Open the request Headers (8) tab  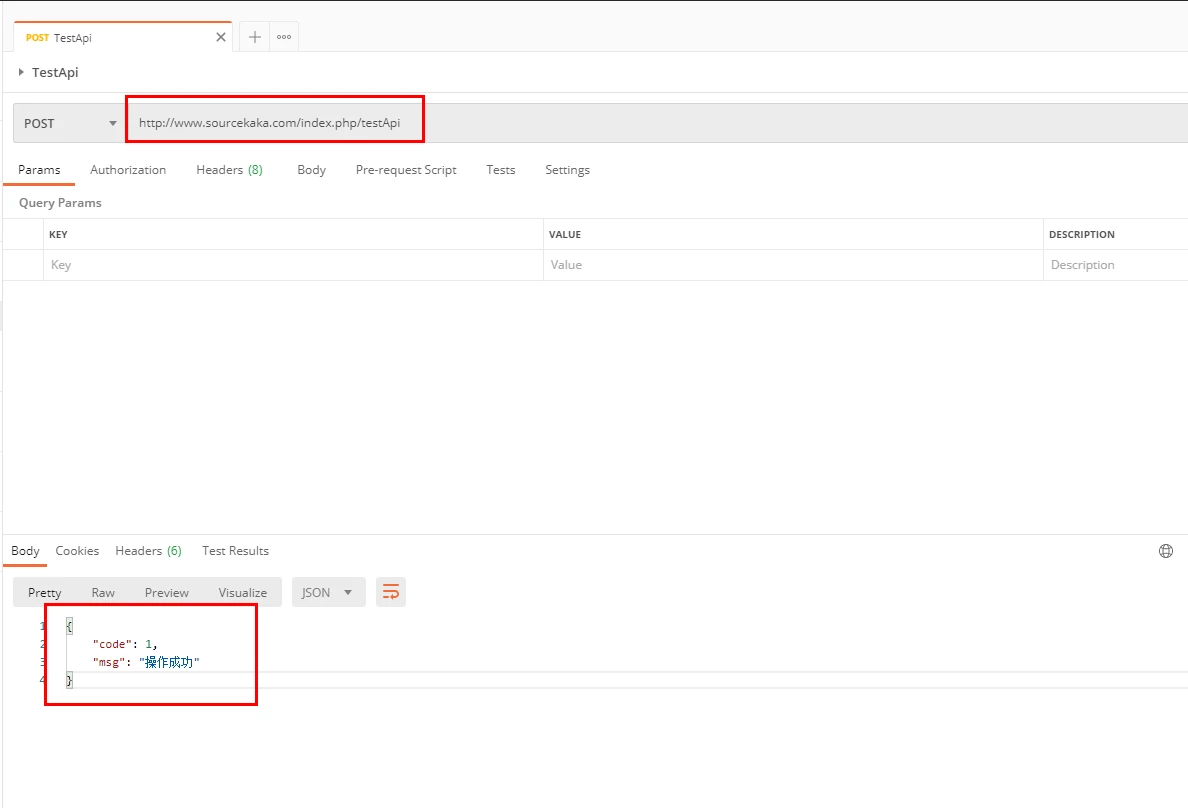click(229, 170)
